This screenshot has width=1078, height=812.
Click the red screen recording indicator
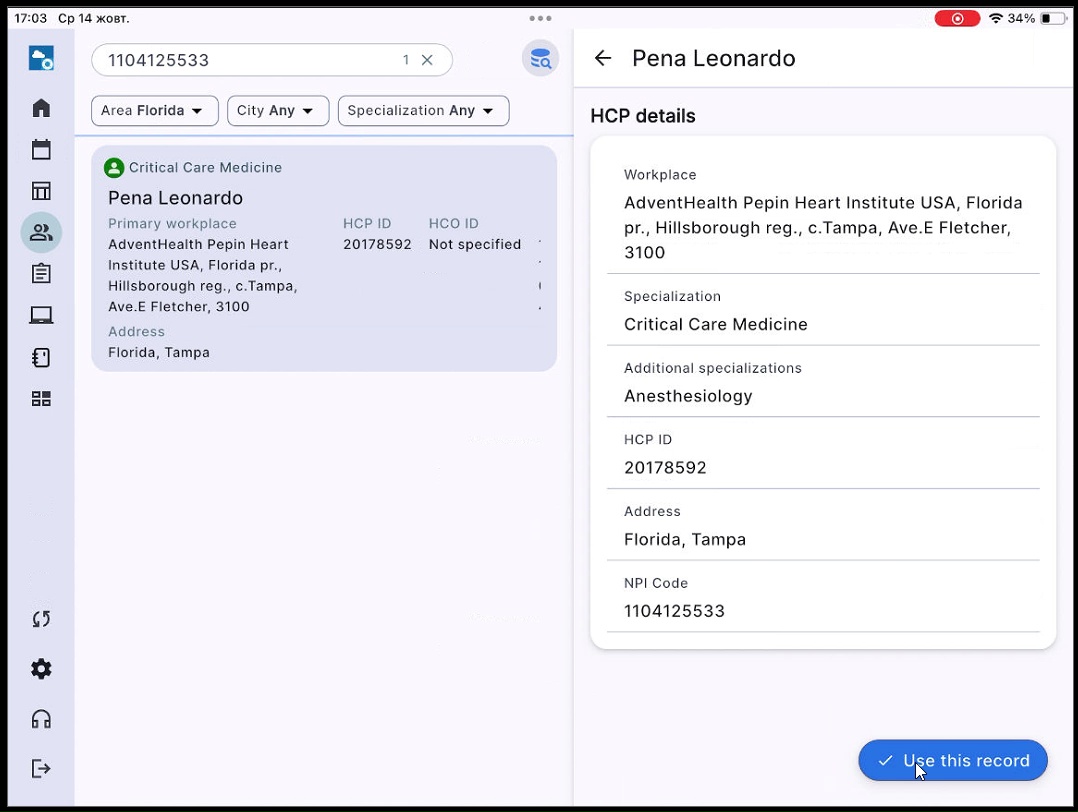[x=957, y=19]
